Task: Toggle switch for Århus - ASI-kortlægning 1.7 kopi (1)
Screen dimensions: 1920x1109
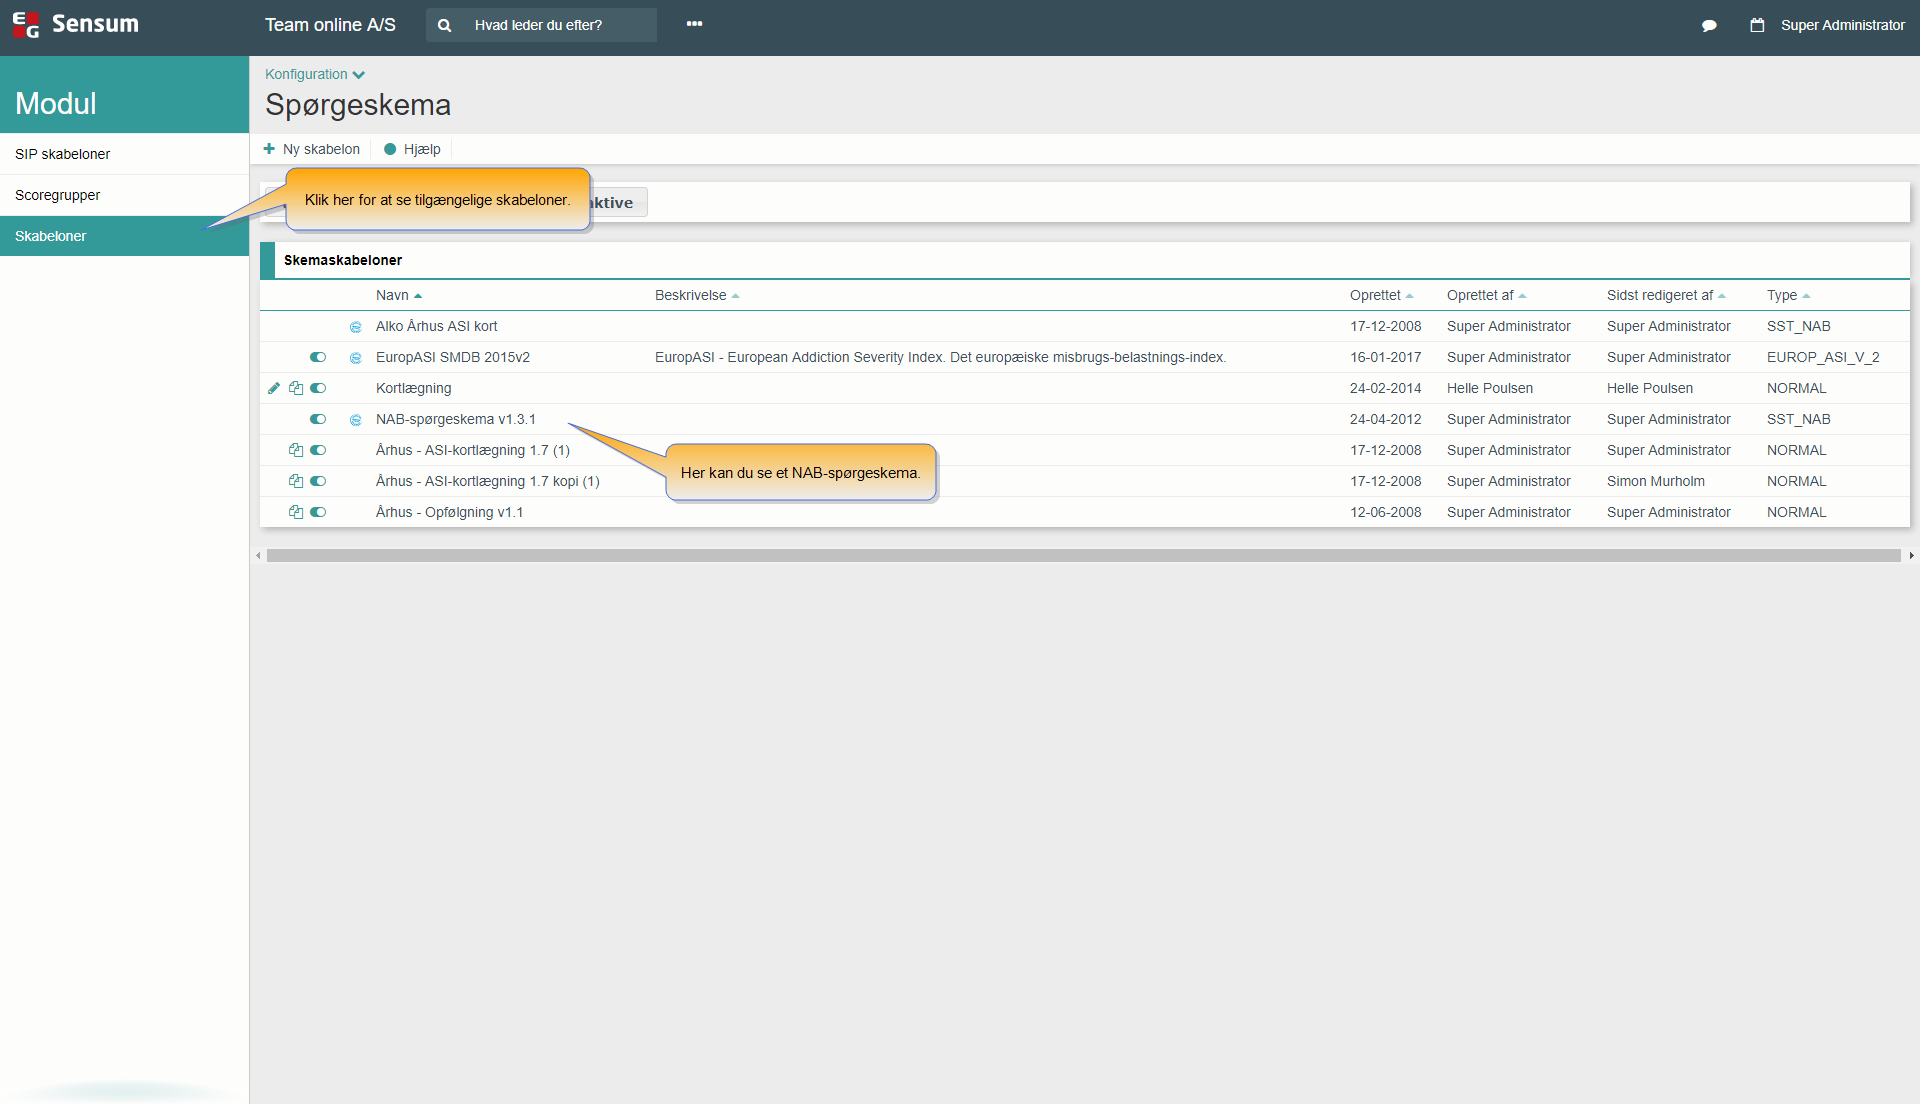Action: (x=318, y=481)
